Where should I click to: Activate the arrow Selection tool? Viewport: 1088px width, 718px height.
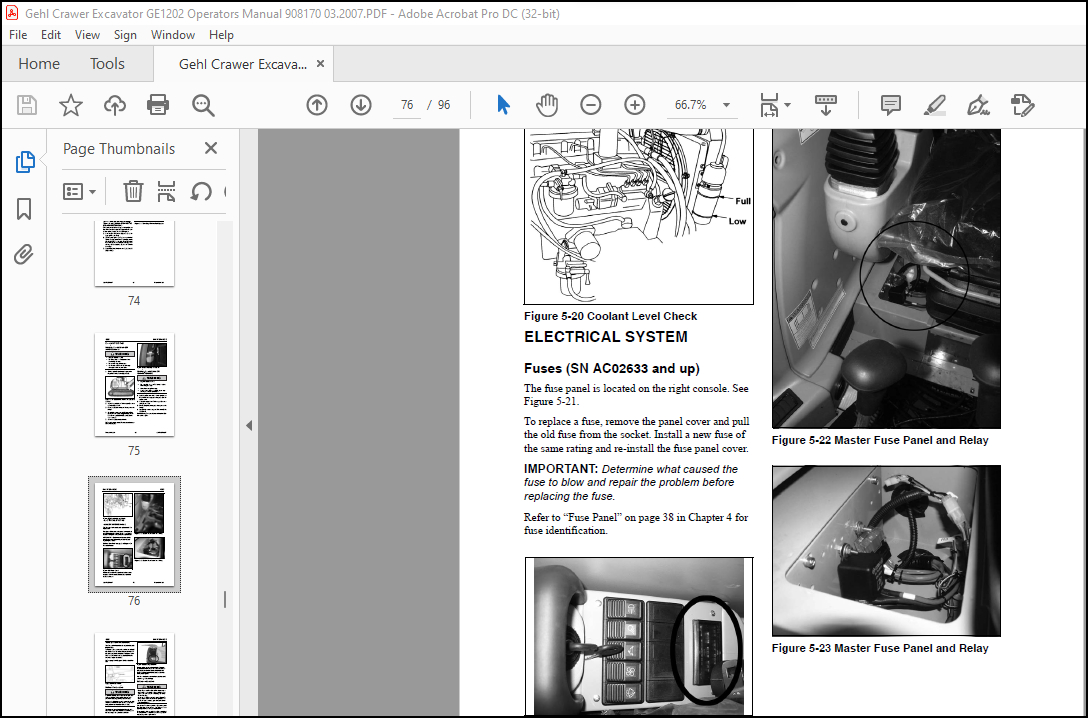pos(504,105)
